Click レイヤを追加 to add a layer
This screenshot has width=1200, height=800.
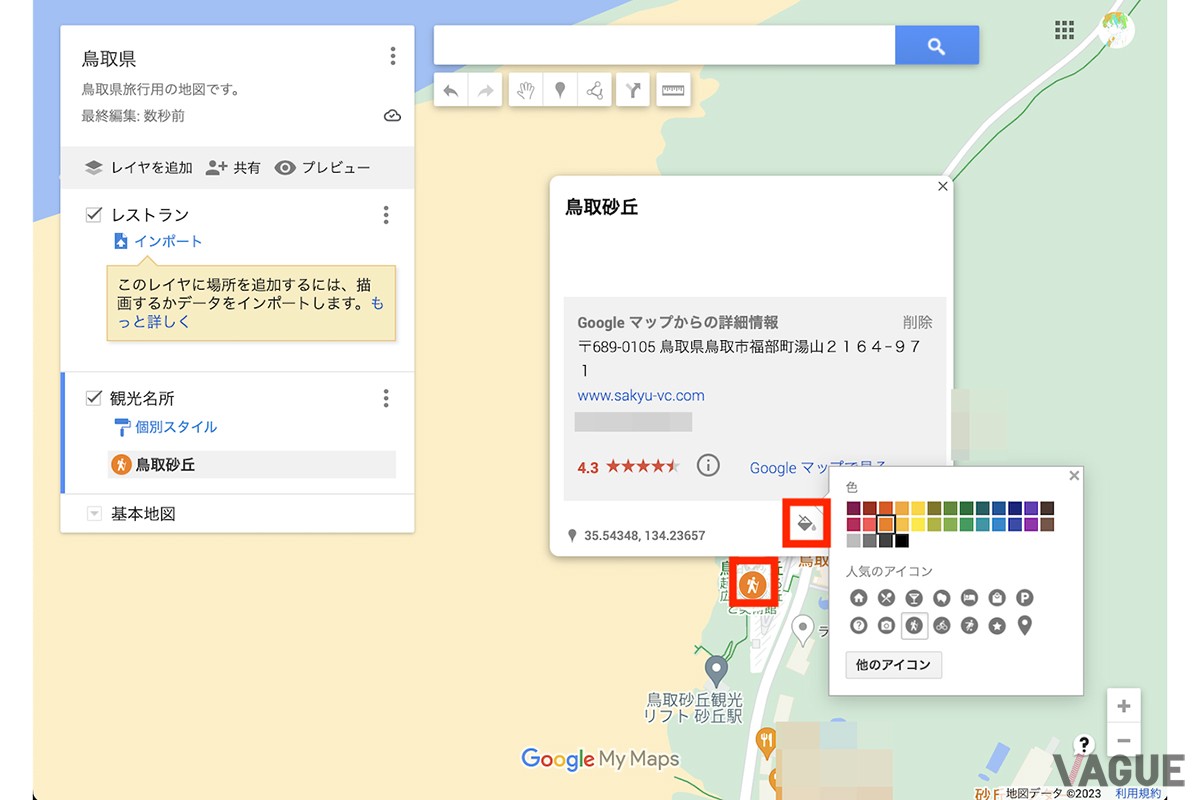tap(138, 168)
